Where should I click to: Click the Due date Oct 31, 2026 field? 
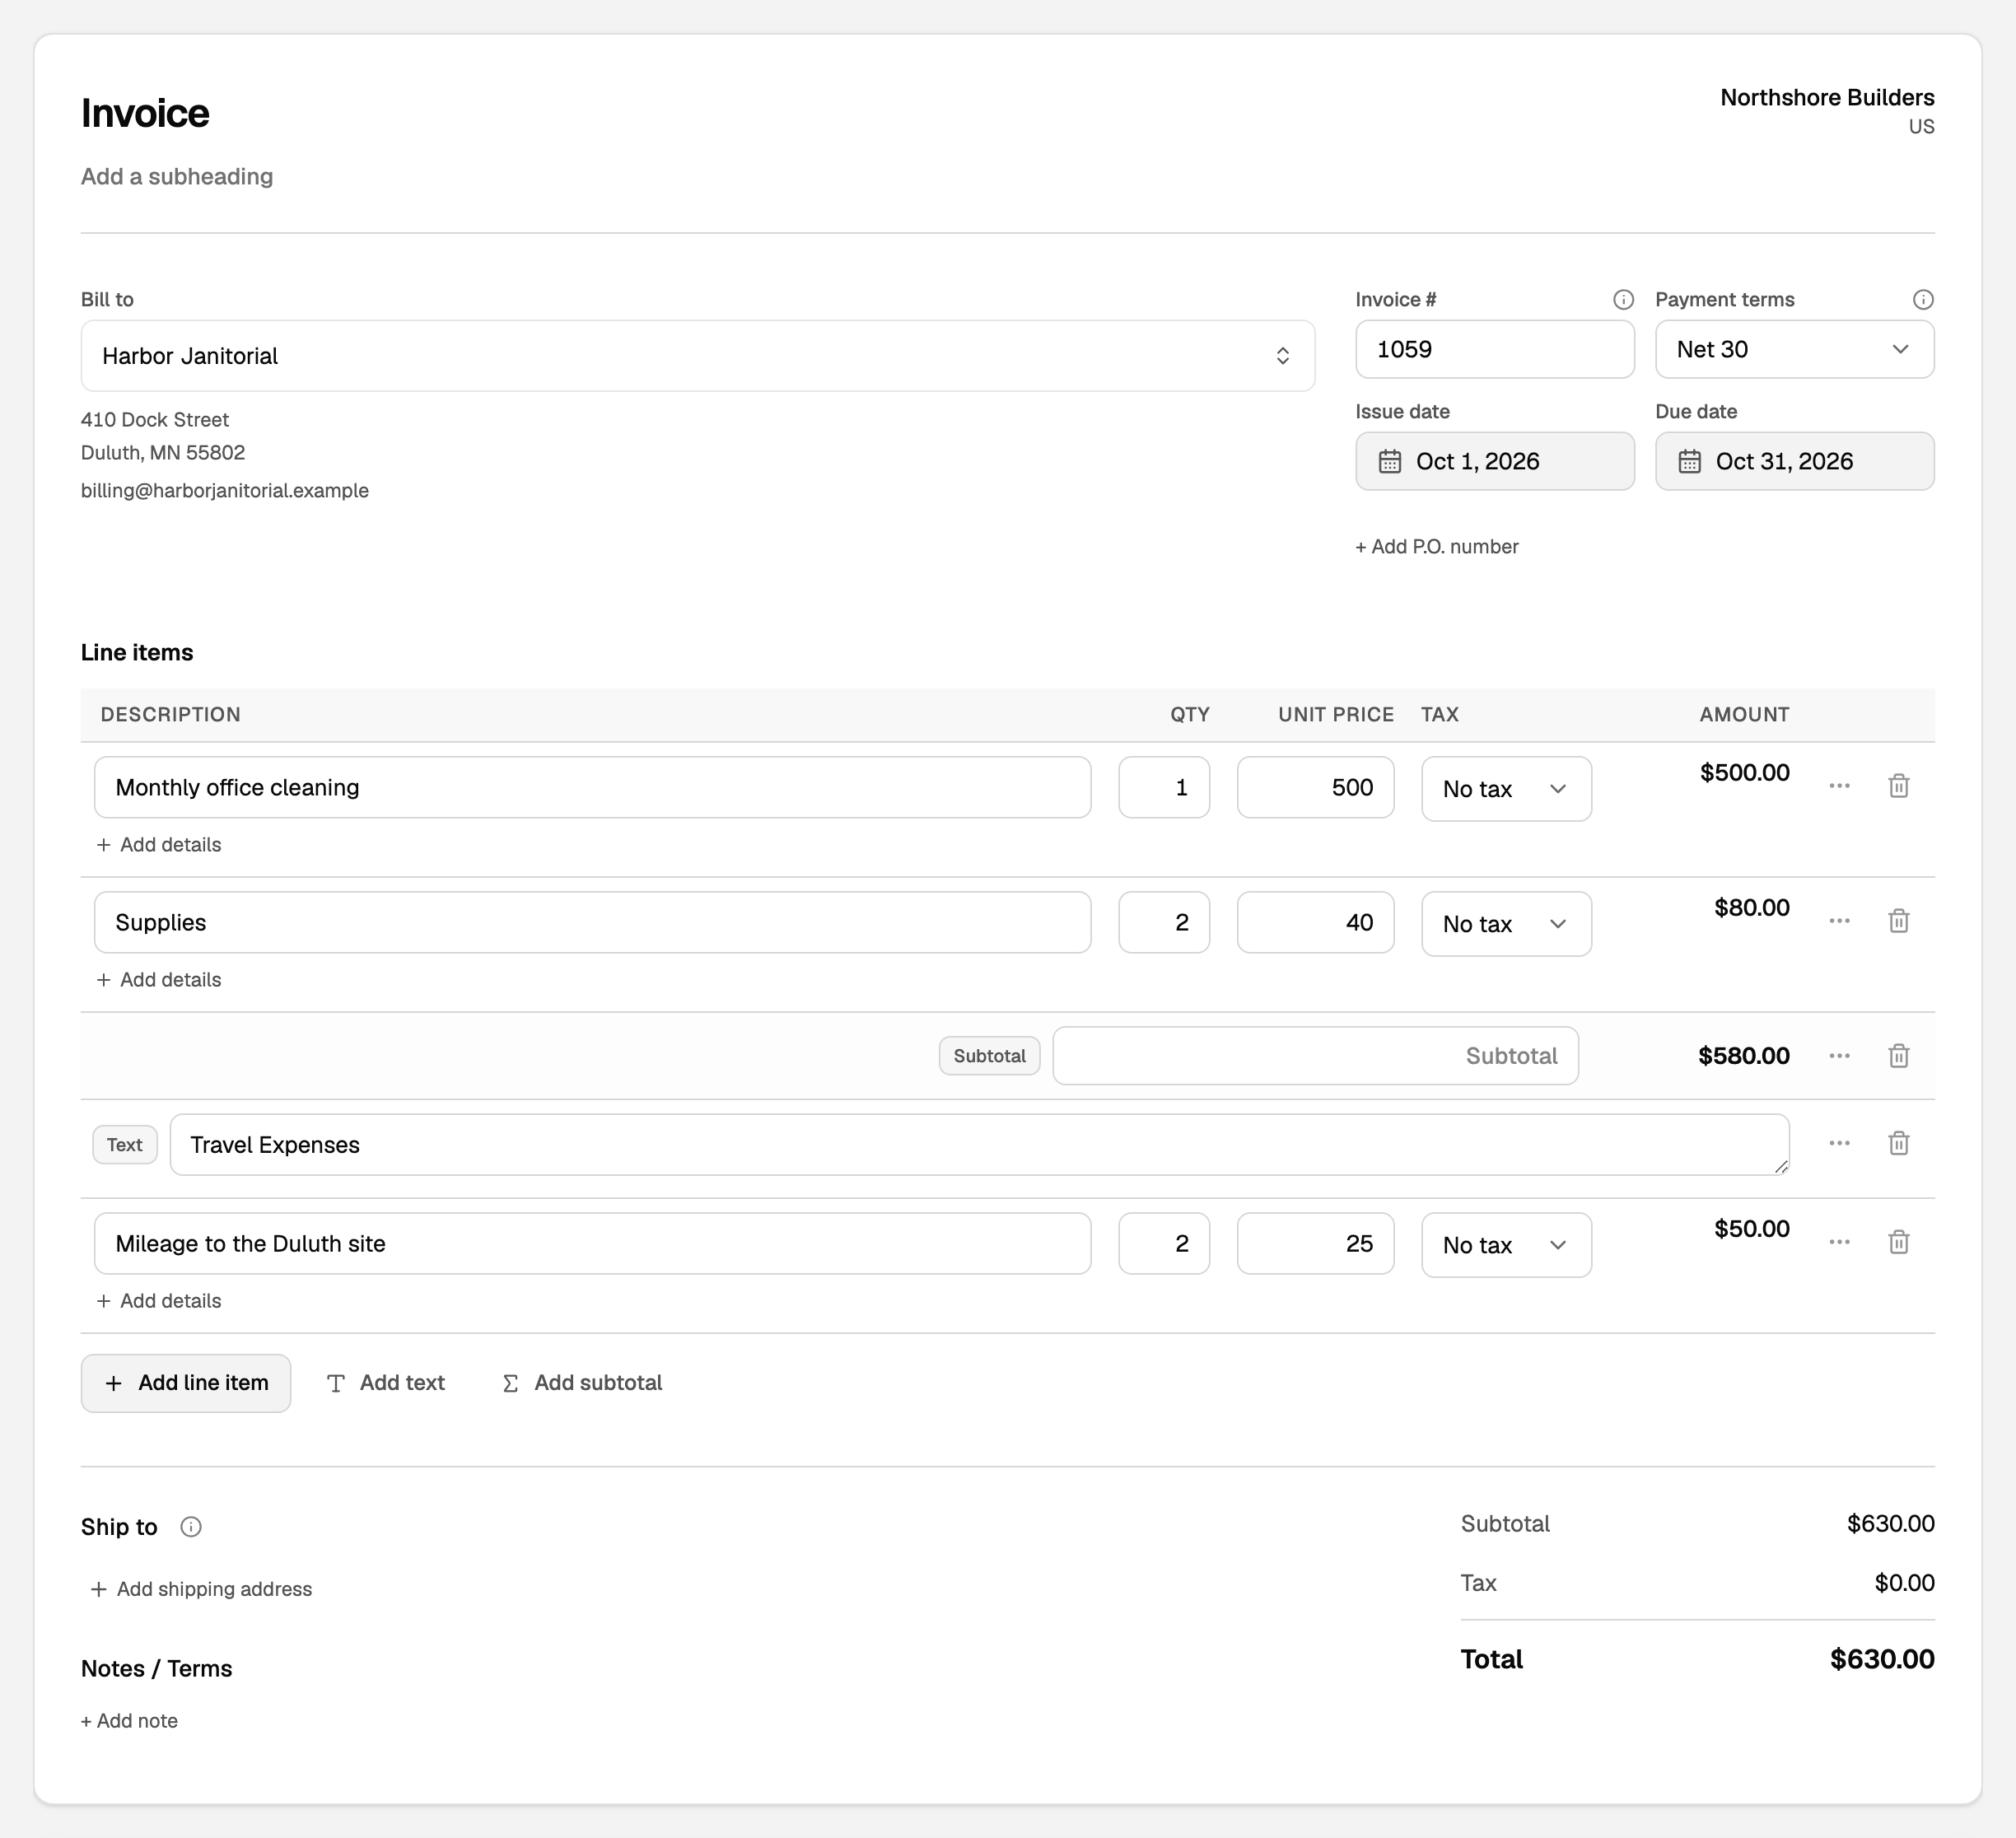pyautogui.click(x=1794, y=461)
